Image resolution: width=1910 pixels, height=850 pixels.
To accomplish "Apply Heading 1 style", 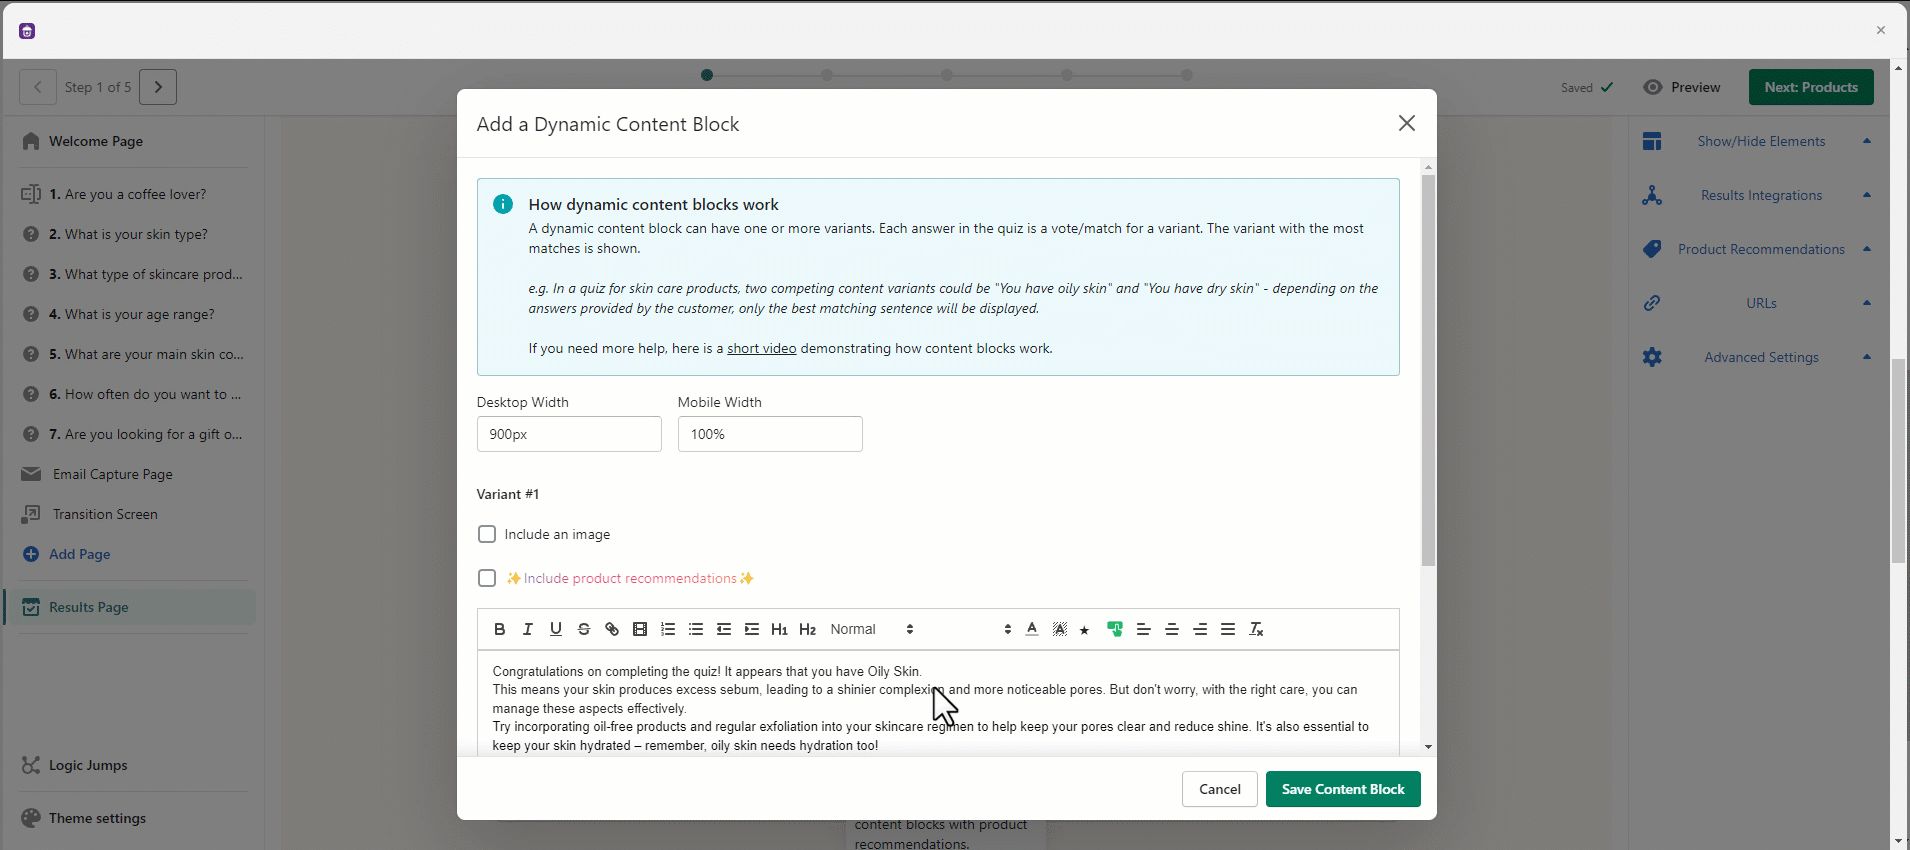I will click(x=780, y=629).
